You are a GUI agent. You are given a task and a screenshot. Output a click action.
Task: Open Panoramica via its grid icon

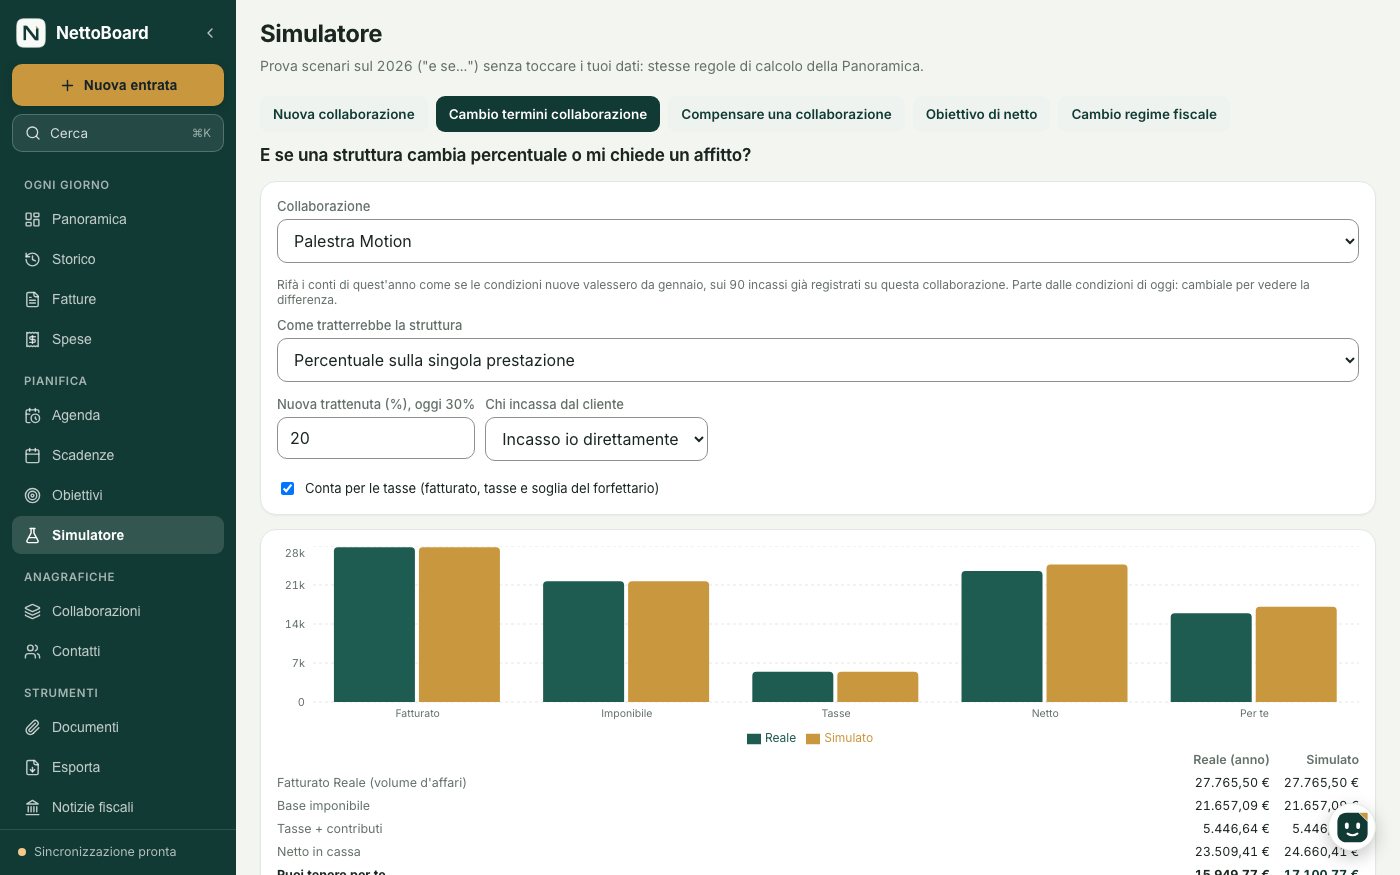pos(32,219)
